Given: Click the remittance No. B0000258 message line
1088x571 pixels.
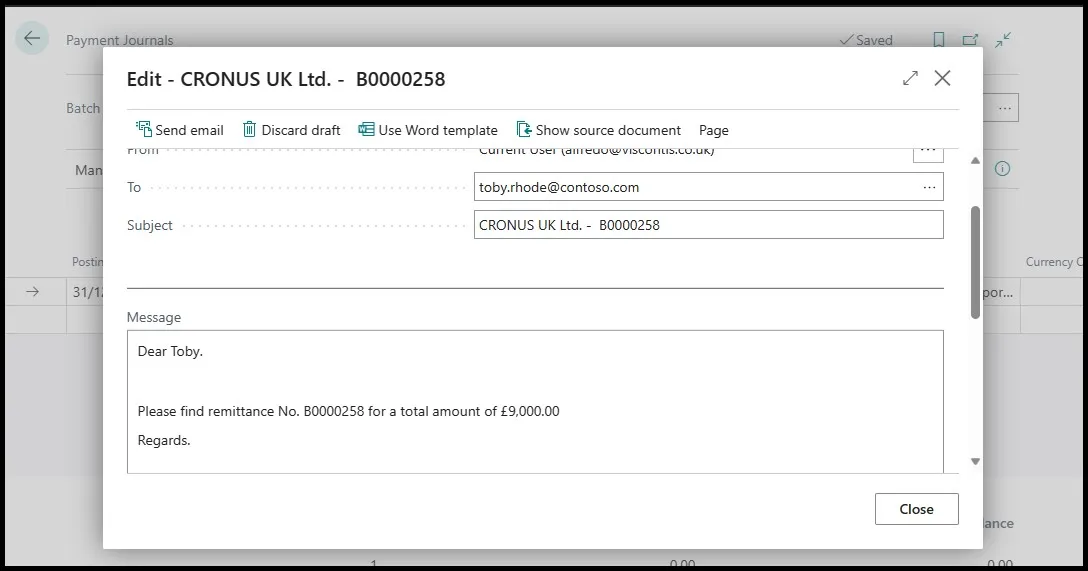Looking at the screenshot, I should [348, 411].
